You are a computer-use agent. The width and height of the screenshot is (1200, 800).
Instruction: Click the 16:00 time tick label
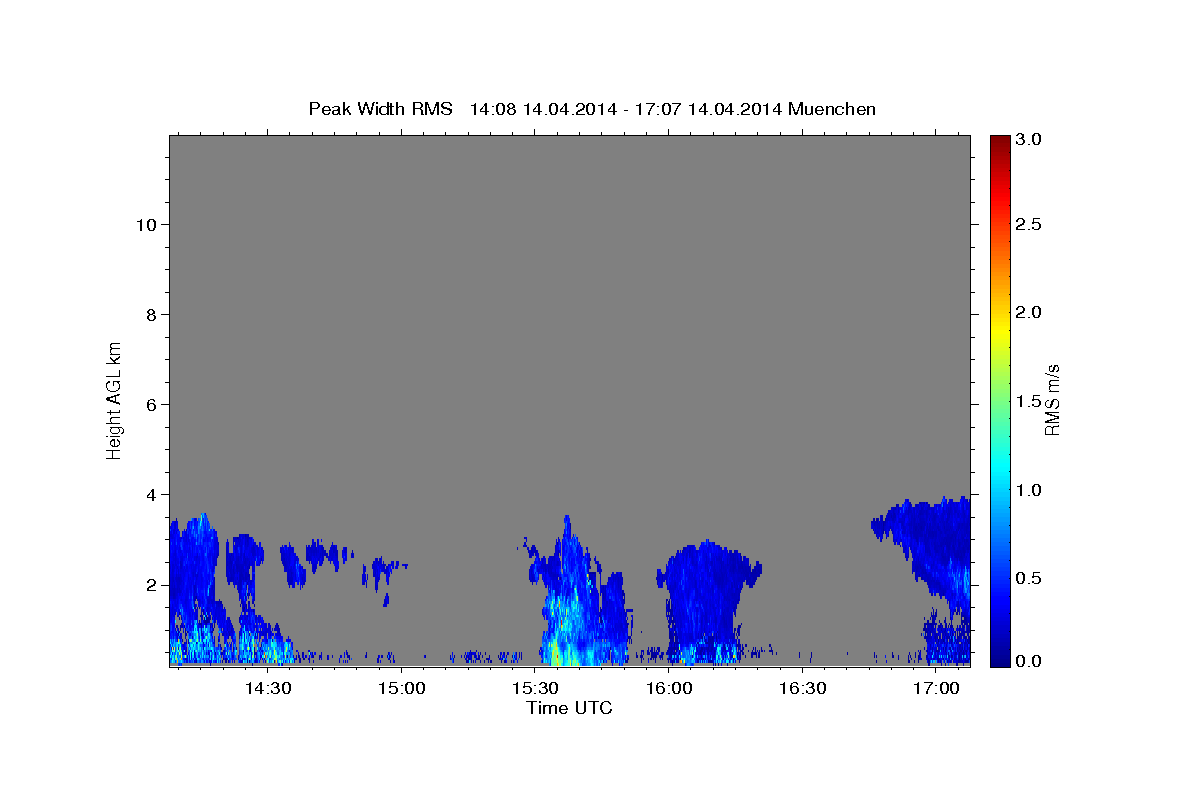click(x=669, y=689)
